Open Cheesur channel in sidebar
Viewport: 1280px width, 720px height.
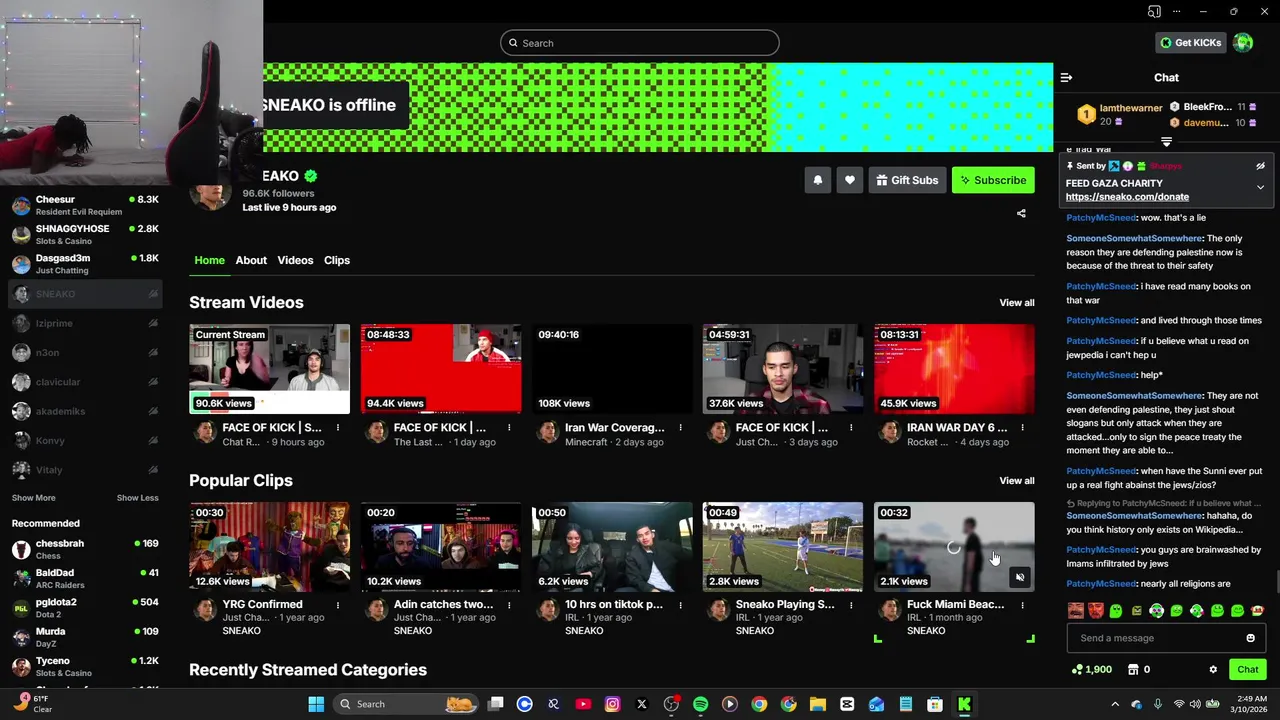[85, 206]
